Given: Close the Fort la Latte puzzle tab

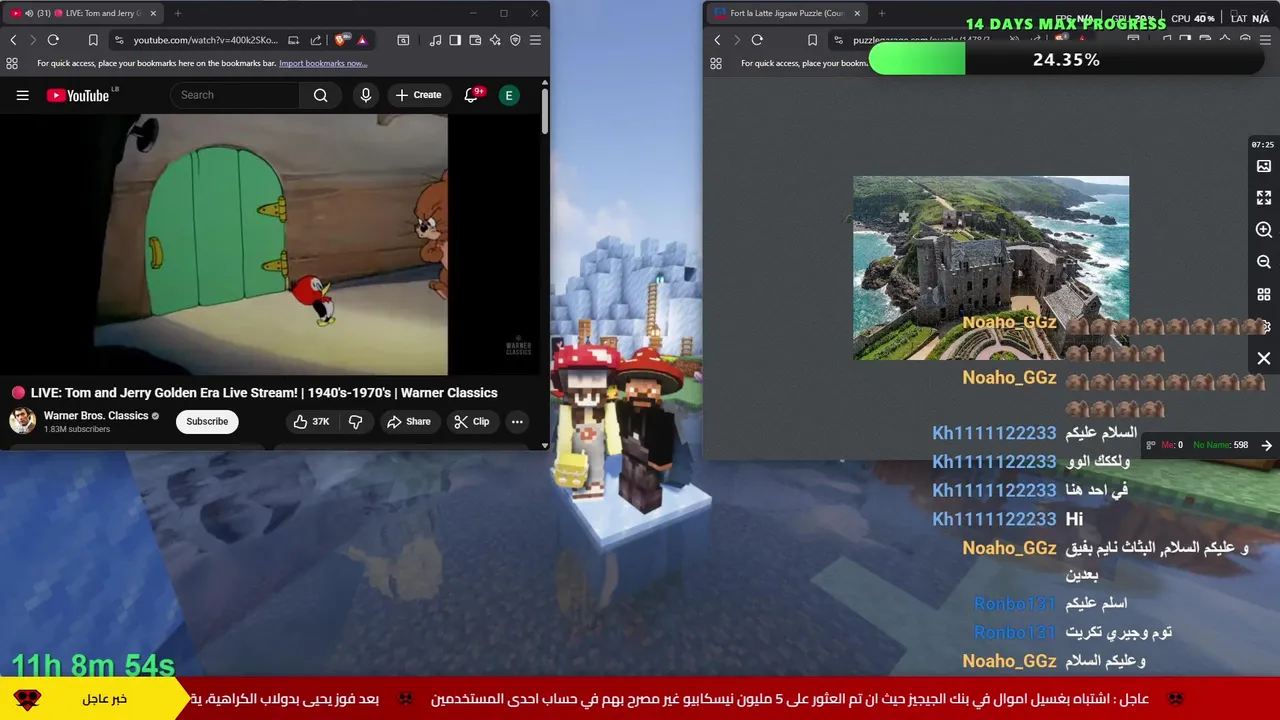Looking at the screenshot, I should click(855, 13).
